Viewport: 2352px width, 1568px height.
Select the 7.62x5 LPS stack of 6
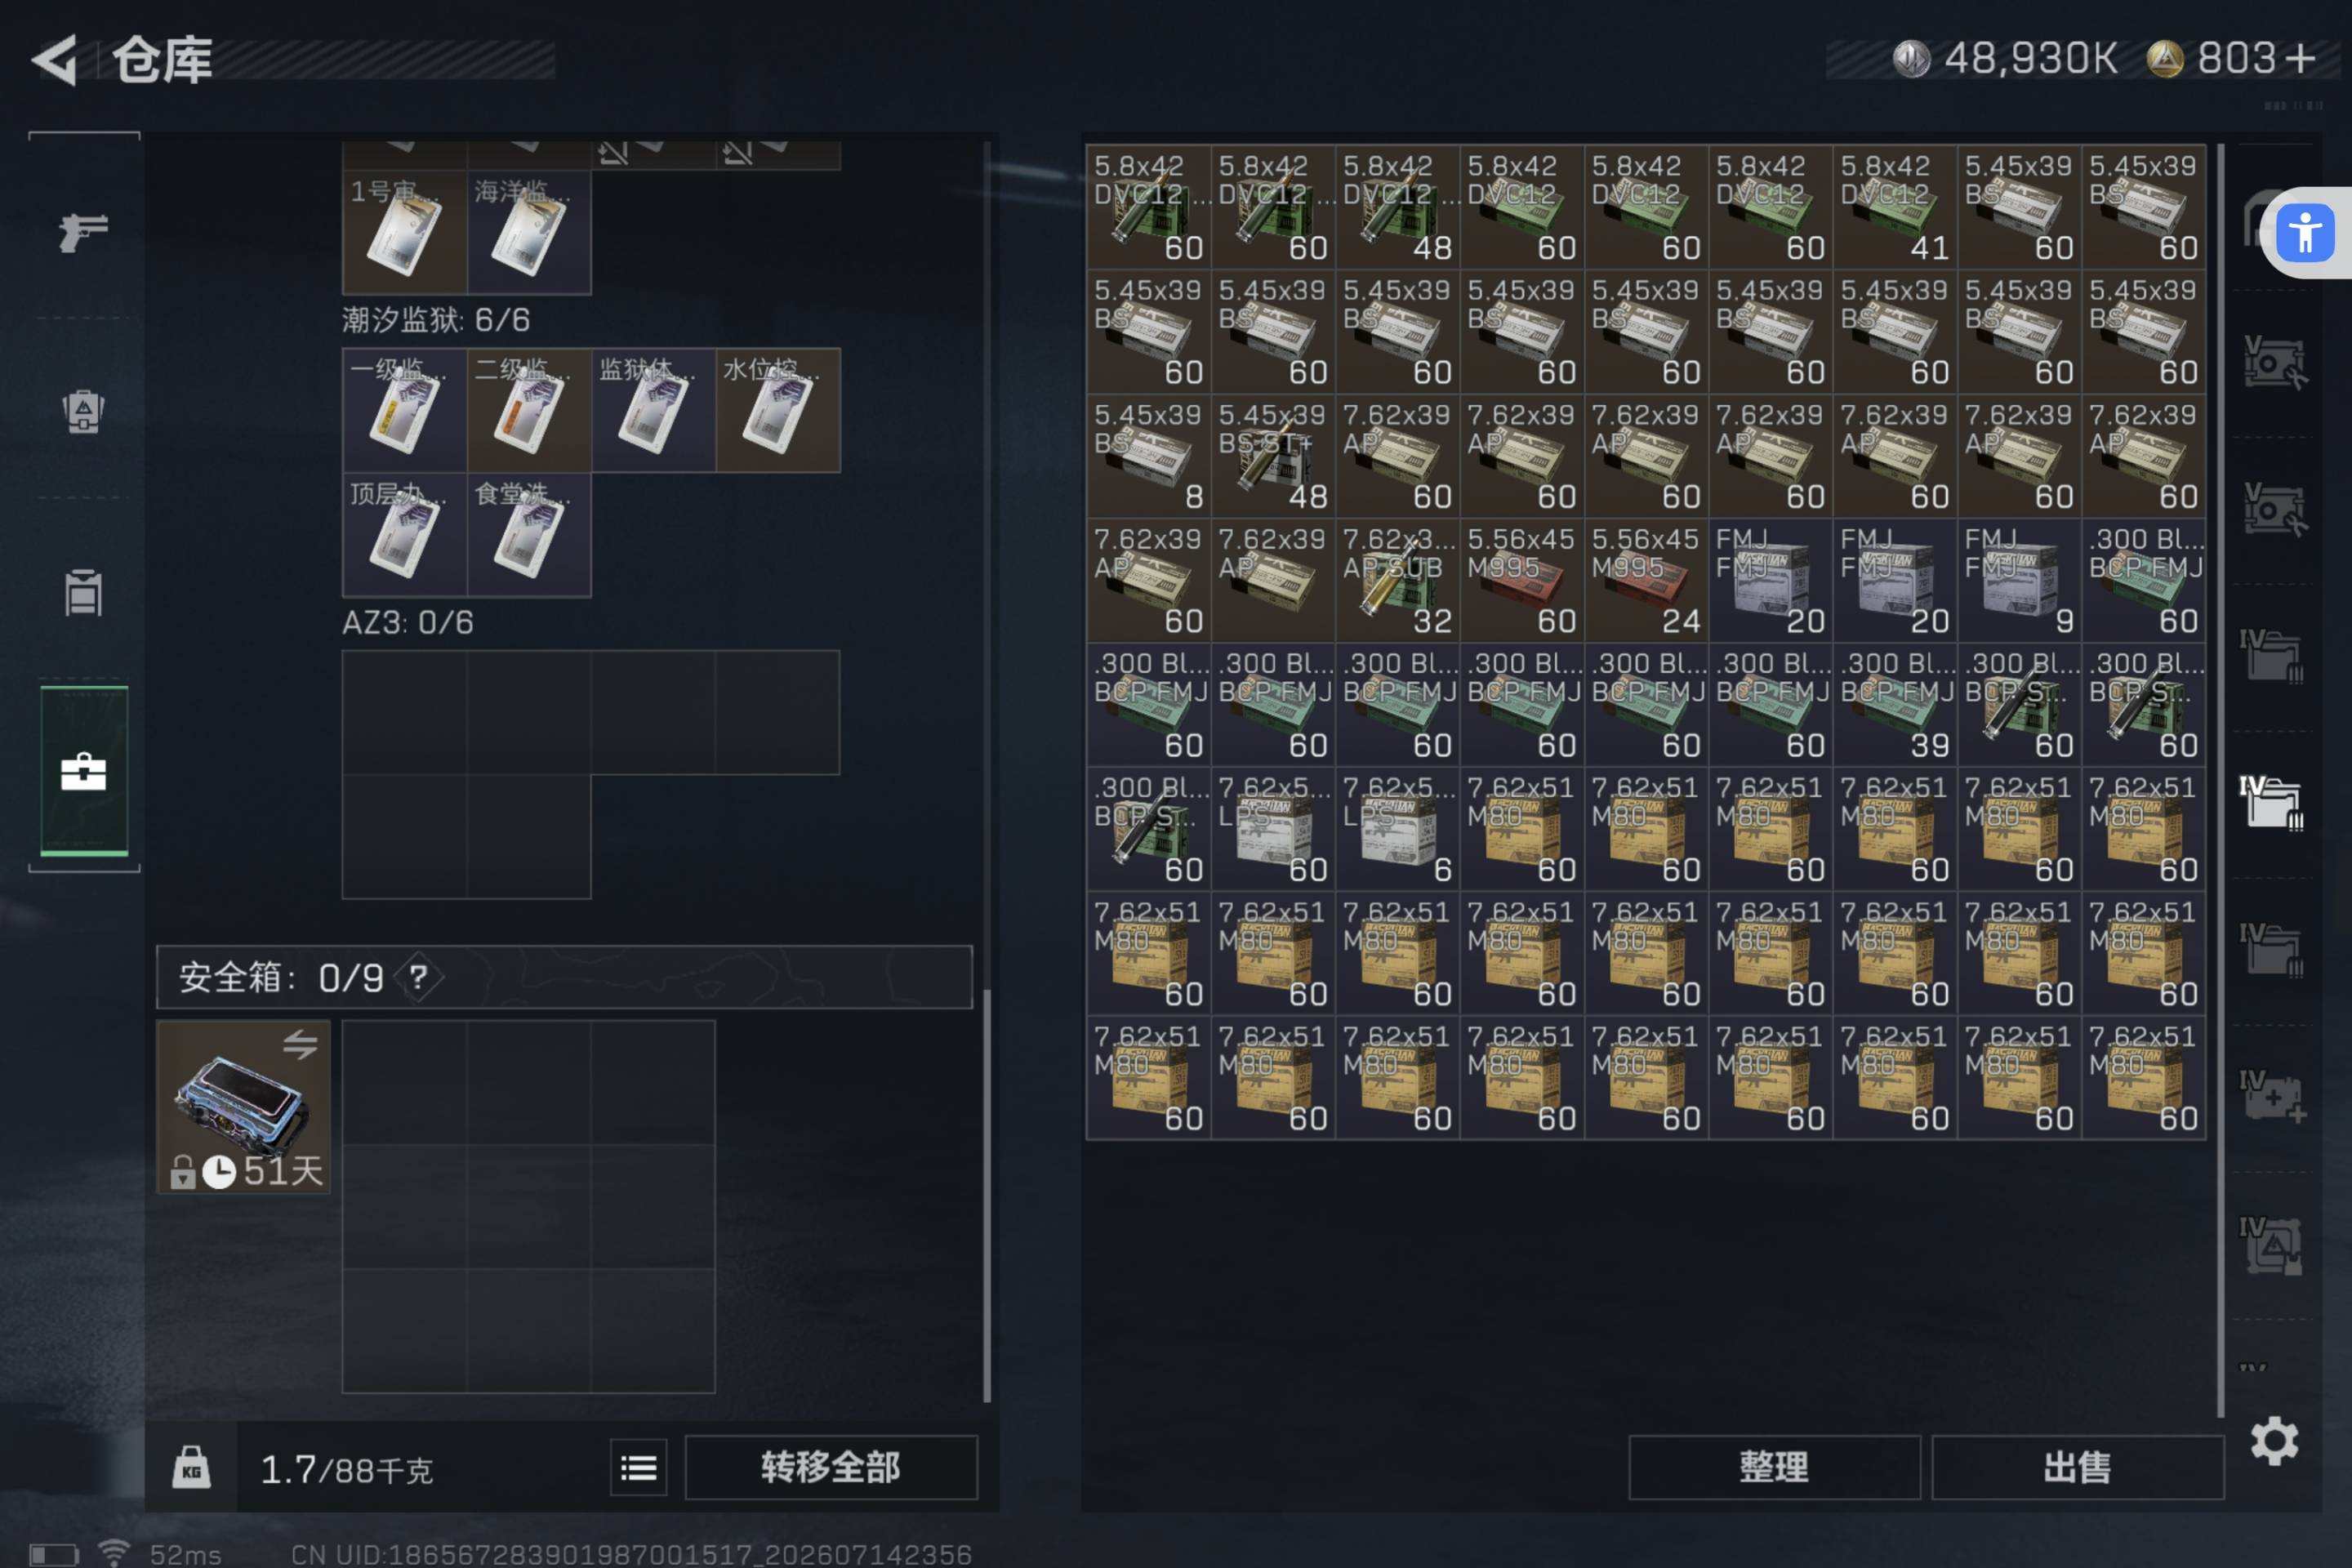[x=1397, y=829]
